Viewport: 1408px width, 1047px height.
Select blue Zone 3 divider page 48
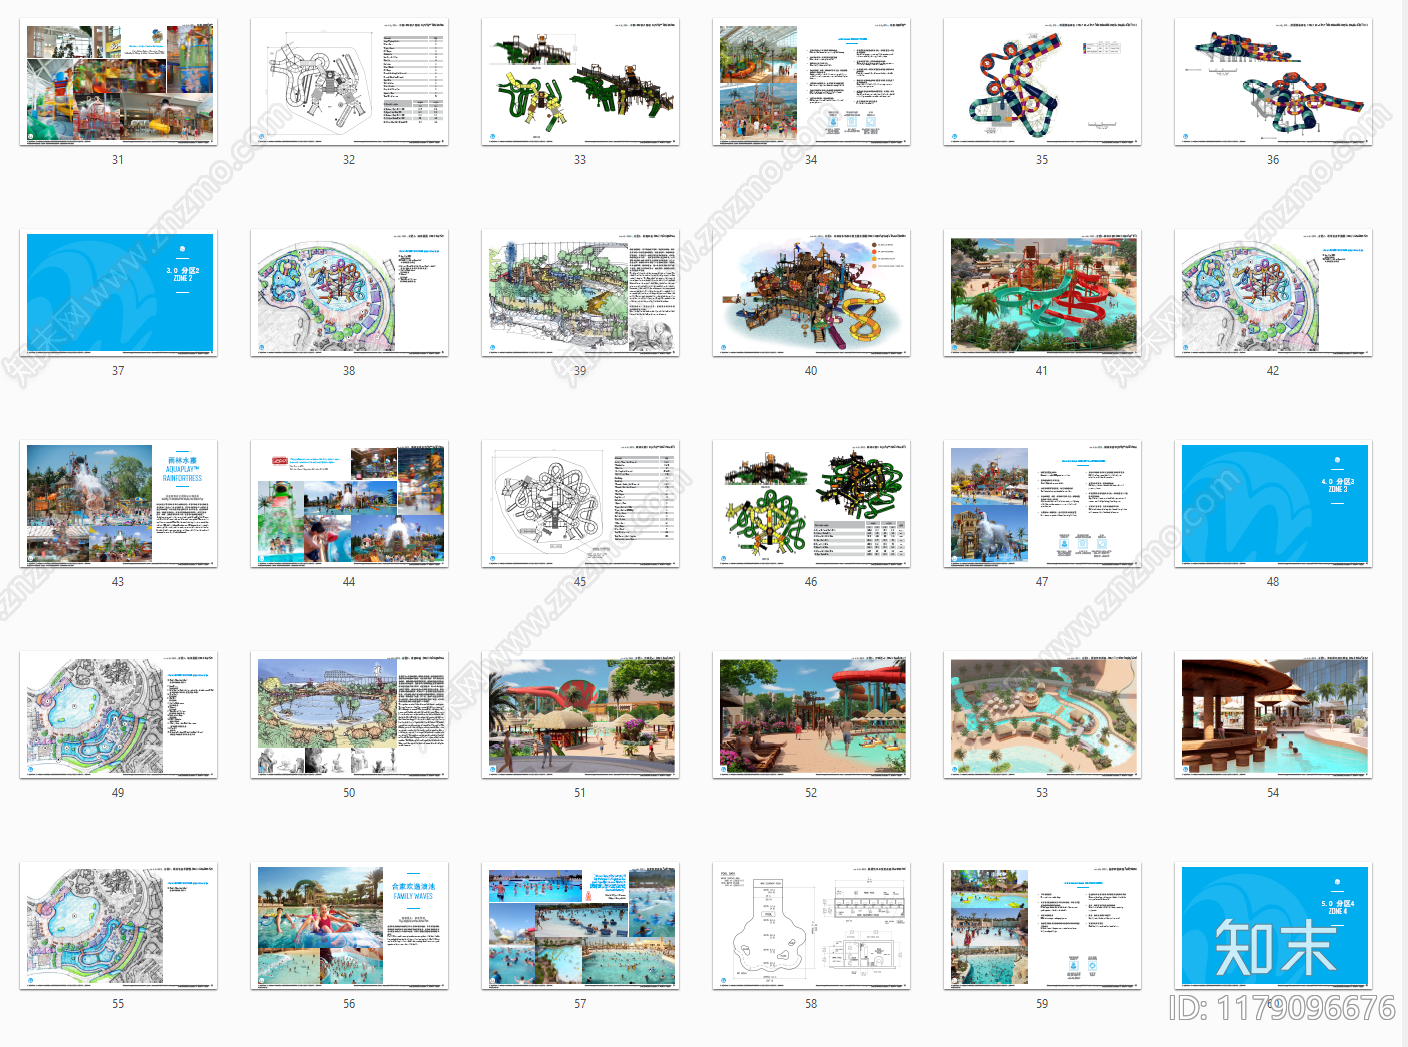pos(1273,504)
